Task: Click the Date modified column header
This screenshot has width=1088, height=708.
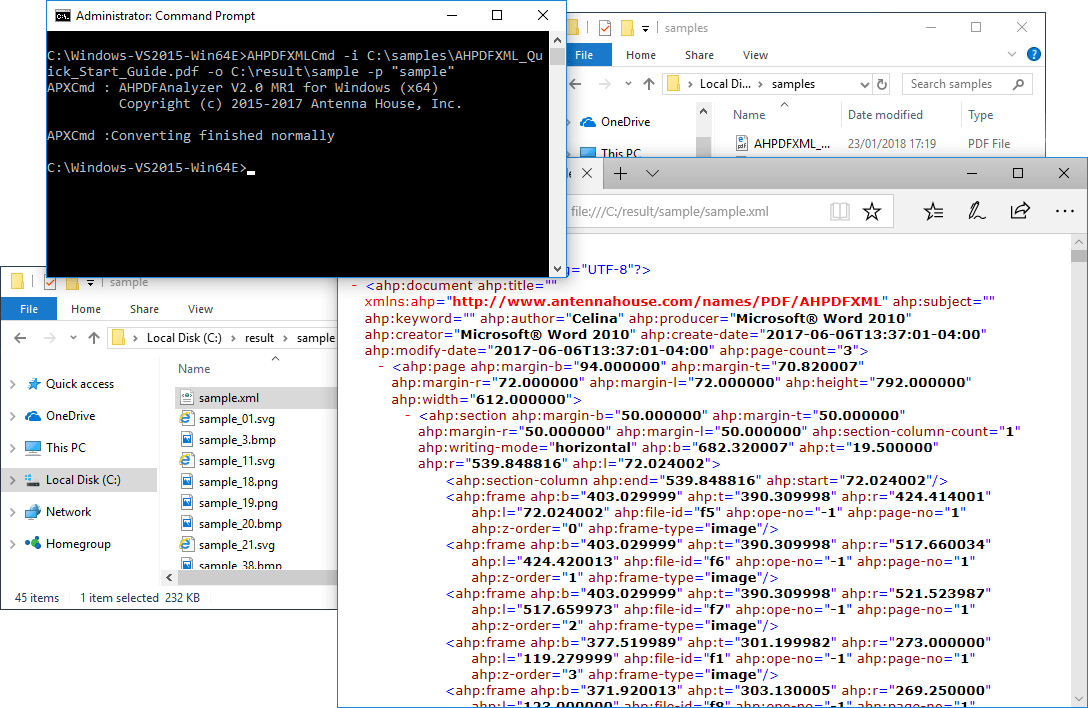Action: (885, 115)
